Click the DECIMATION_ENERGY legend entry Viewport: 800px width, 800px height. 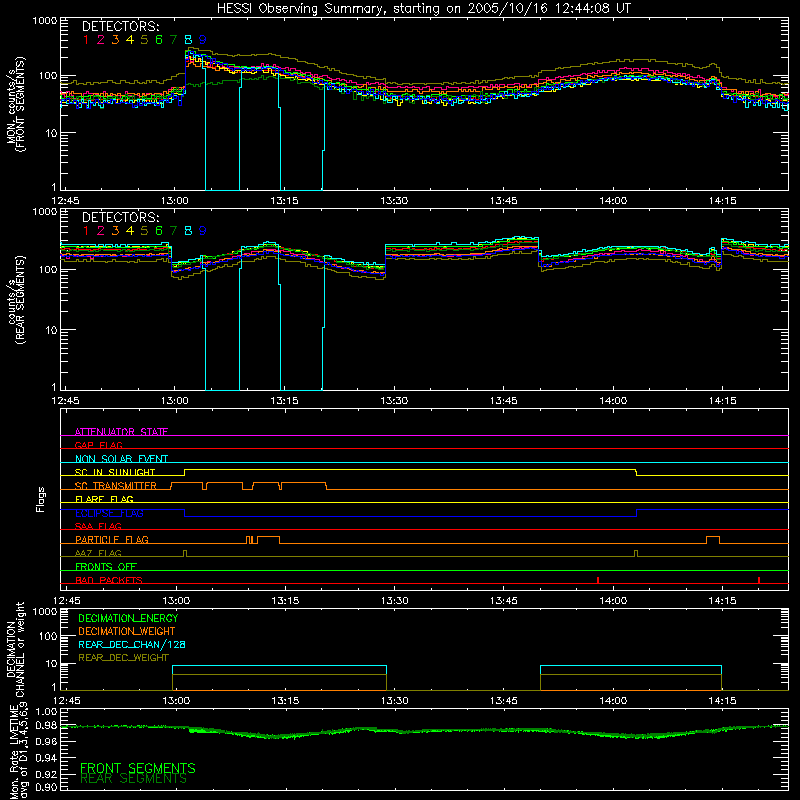(128, 618)
